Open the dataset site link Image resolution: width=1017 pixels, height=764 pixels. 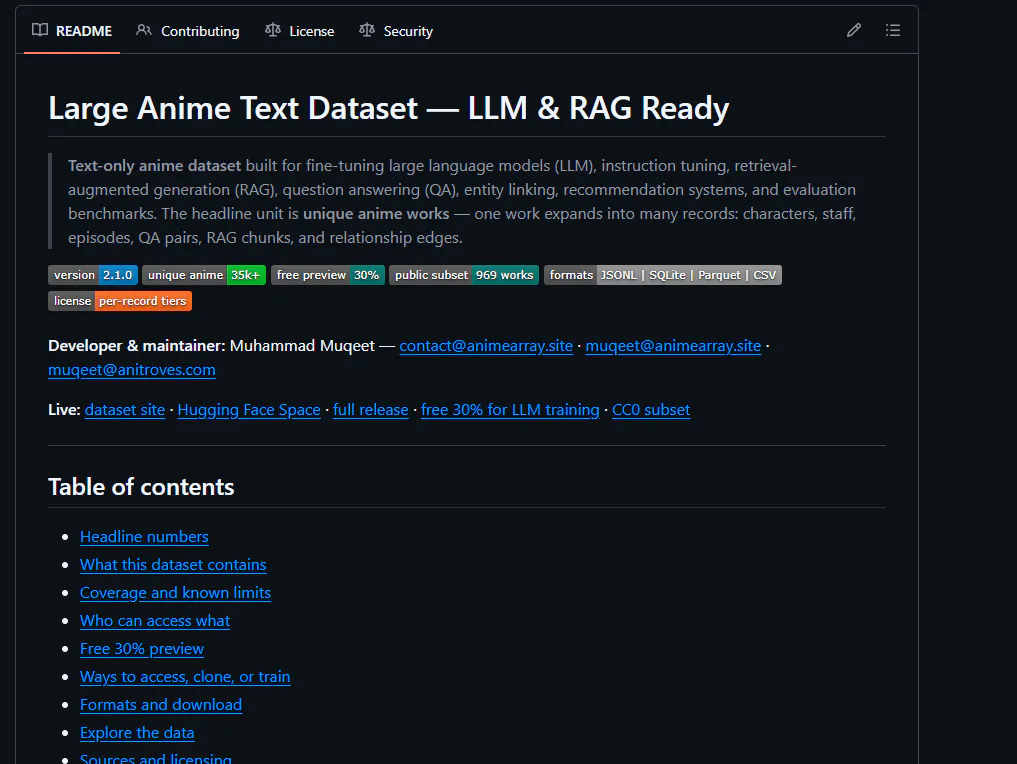tap(125, 410)
